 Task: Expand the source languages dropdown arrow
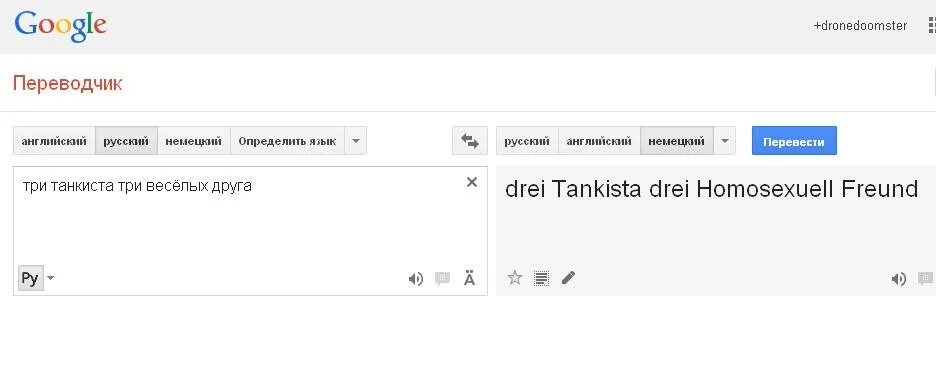[x=356, y=141]
